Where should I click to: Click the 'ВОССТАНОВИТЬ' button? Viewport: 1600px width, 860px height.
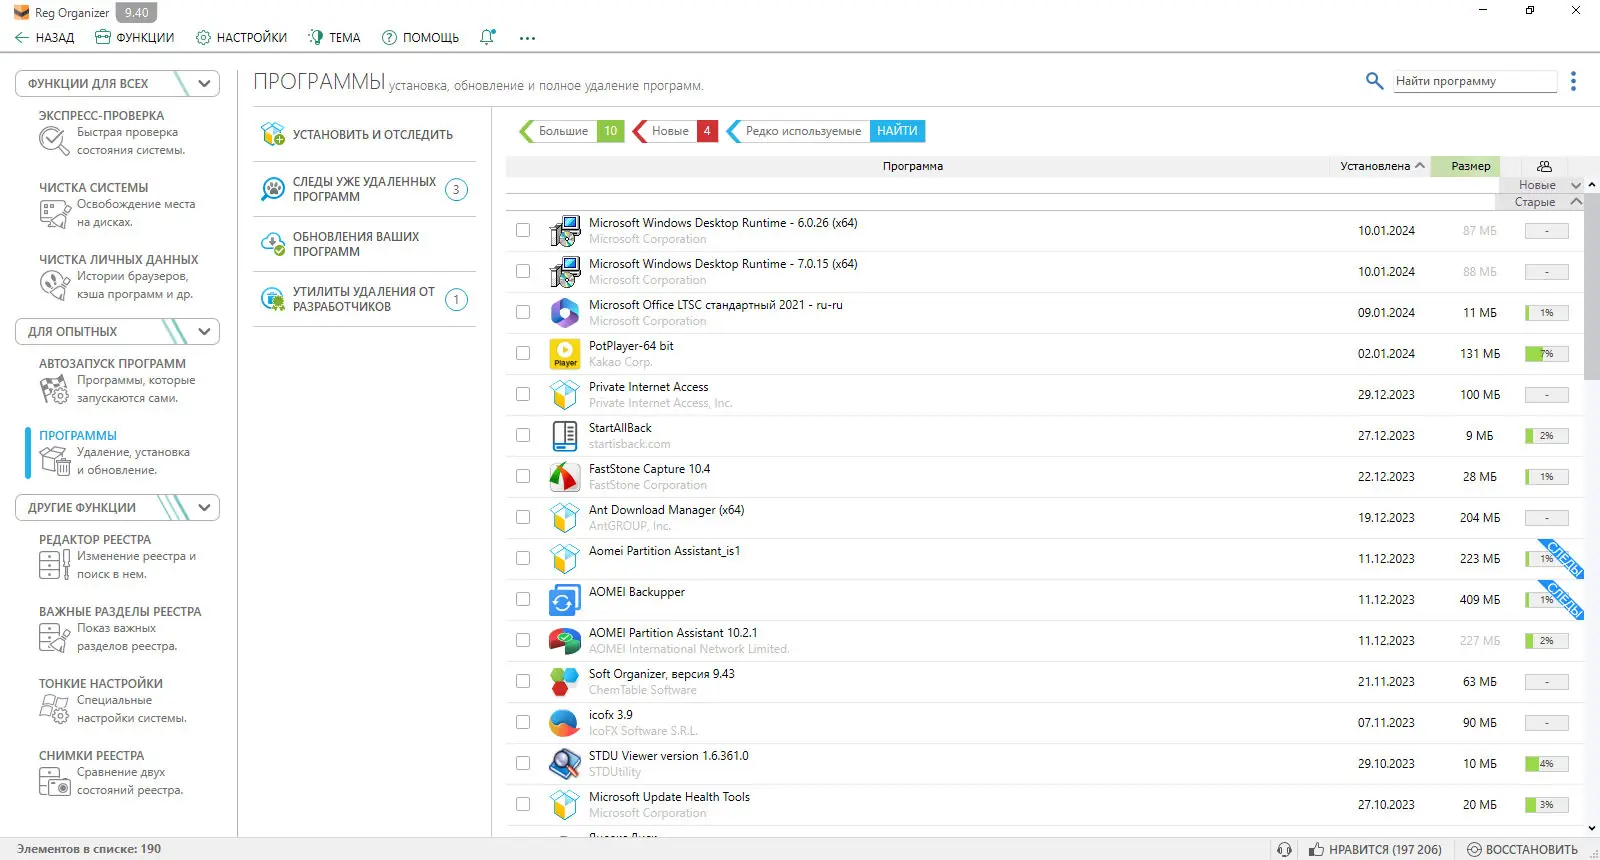[x=1522, y=849]
